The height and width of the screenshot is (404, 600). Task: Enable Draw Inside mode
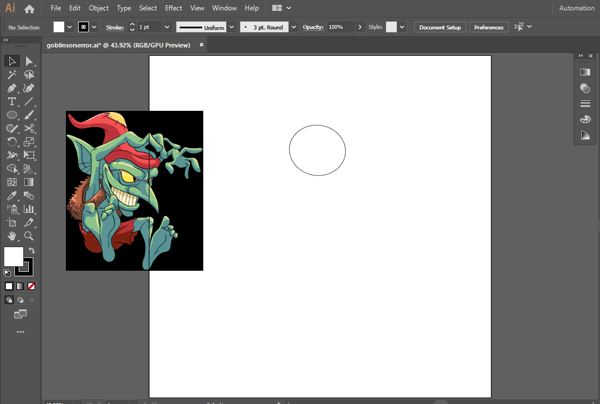point(31,300)
